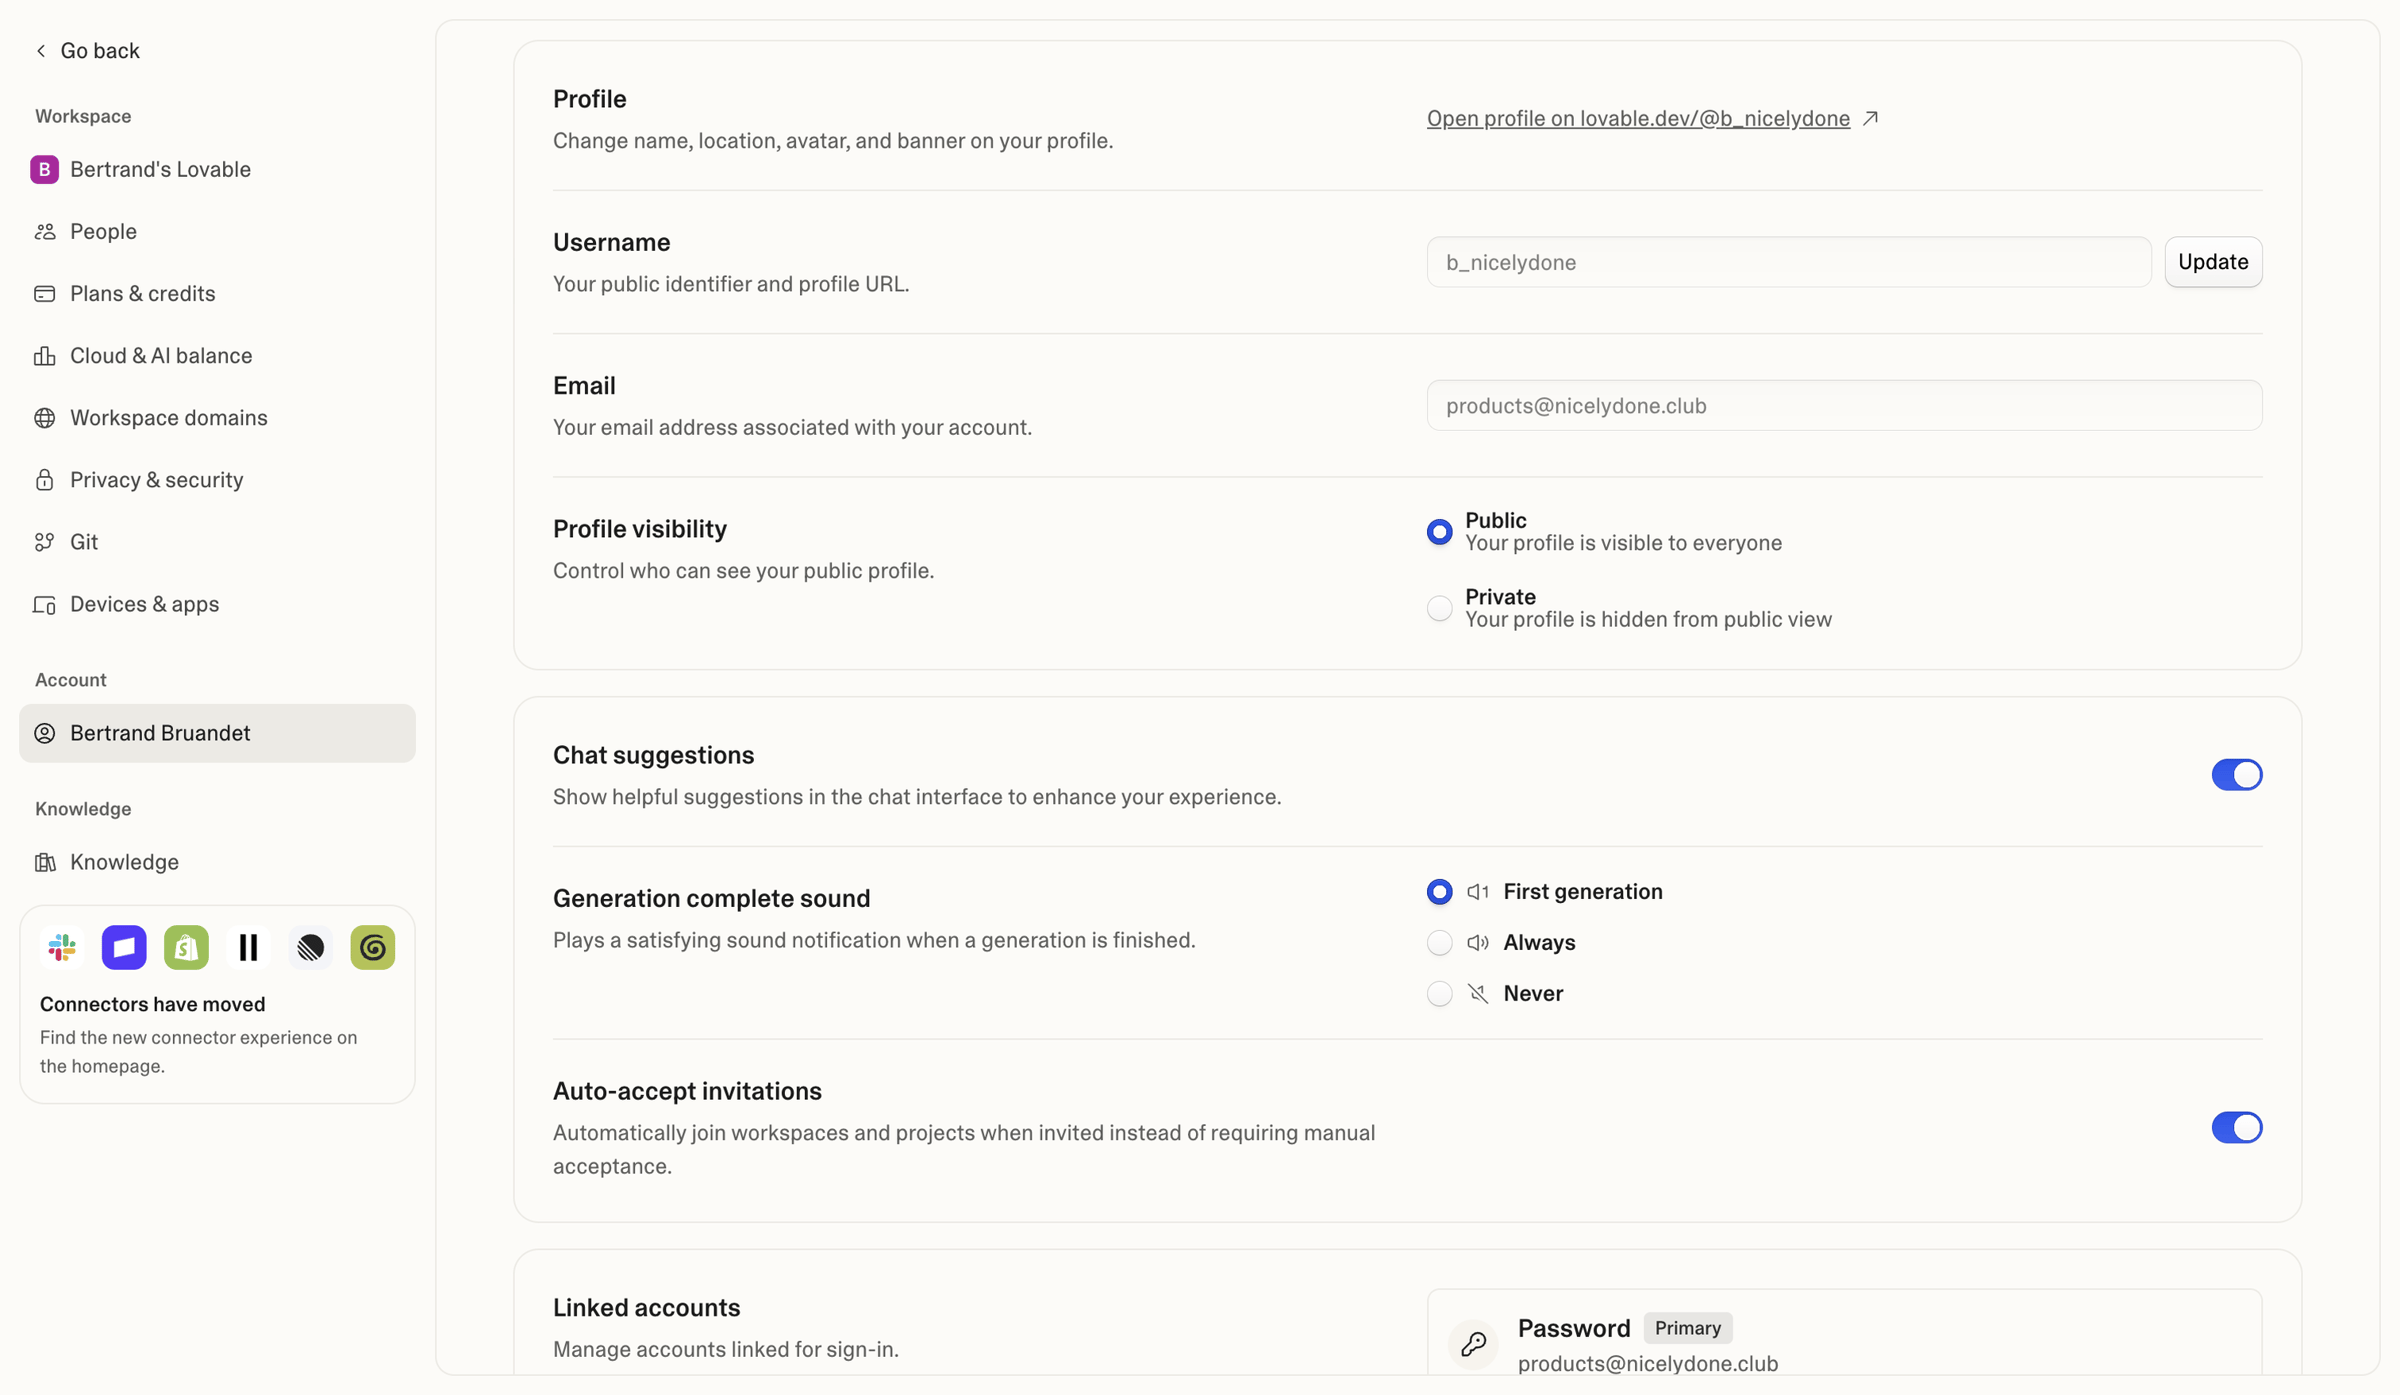
Task: Disable the Chat suggestions toggle
Action: click(2236, 775)
